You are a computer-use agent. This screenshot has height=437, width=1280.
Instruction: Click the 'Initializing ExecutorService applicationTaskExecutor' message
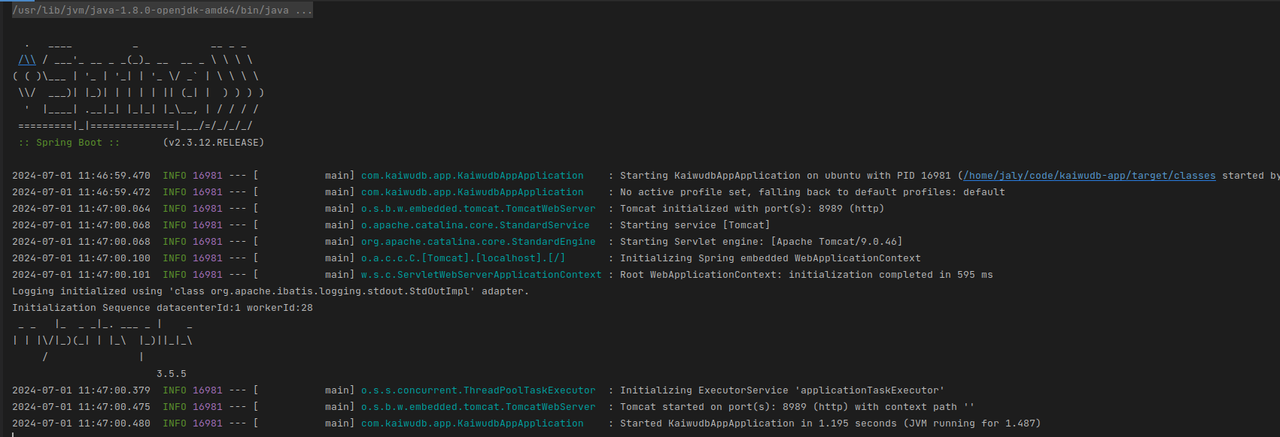pyautogui.click(x=783, y=390)
